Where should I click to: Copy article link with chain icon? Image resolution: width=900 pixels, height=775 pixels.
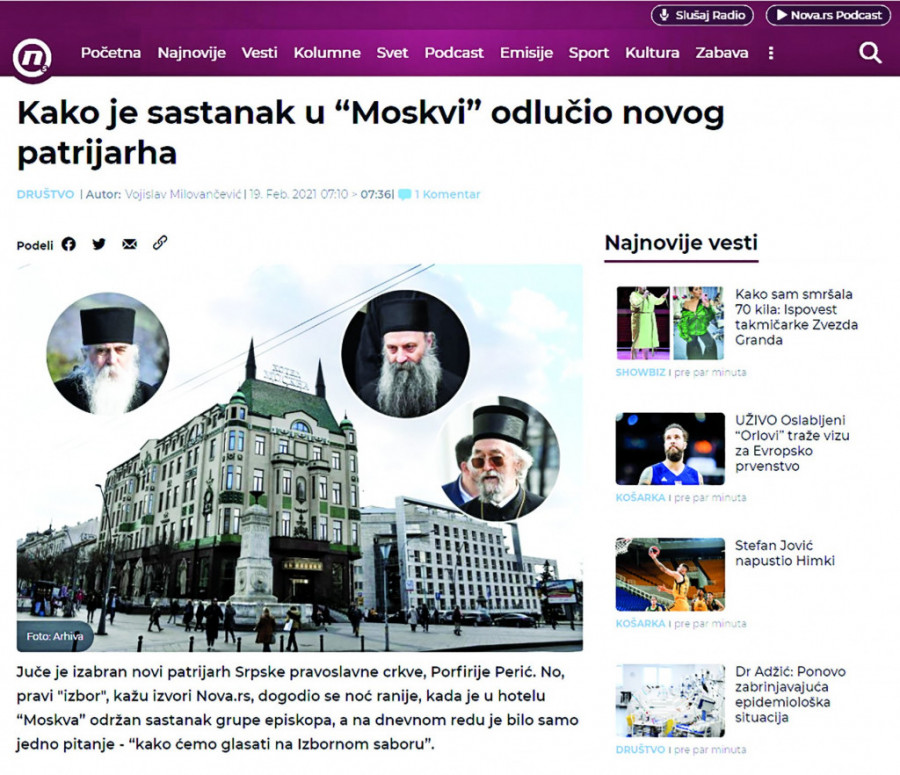click(160, 243)
